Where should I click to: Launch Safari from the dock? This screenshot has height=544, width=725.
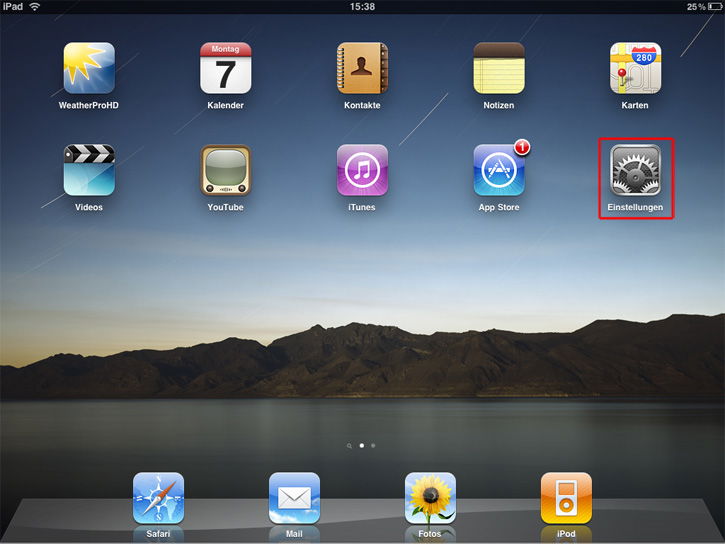158,498
